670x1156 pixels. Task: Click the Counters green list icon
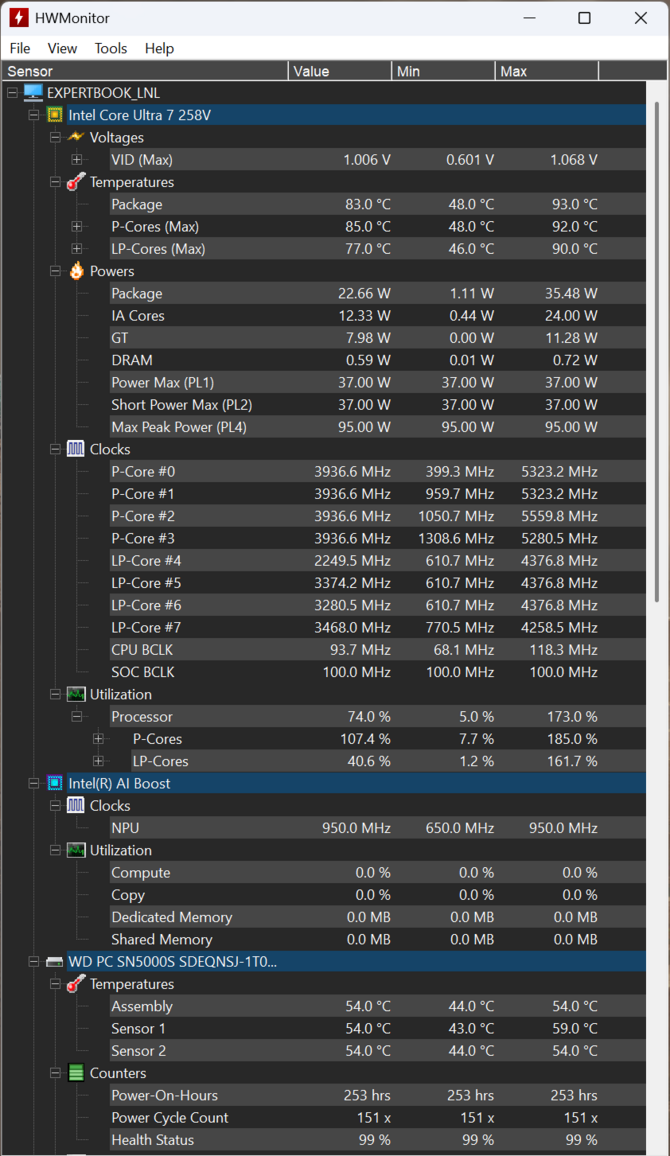[76, 1073]
